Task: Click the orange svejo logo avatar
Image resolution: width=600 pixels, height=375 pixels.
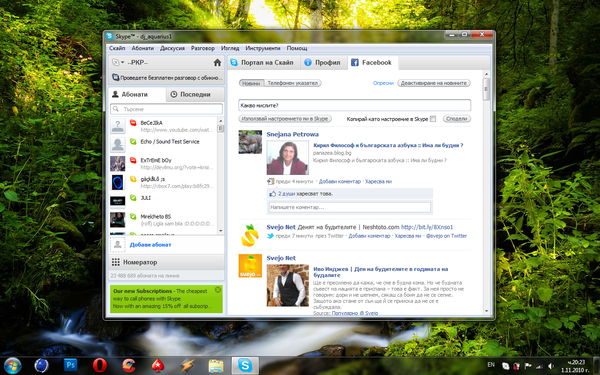Action: [250, 266]
